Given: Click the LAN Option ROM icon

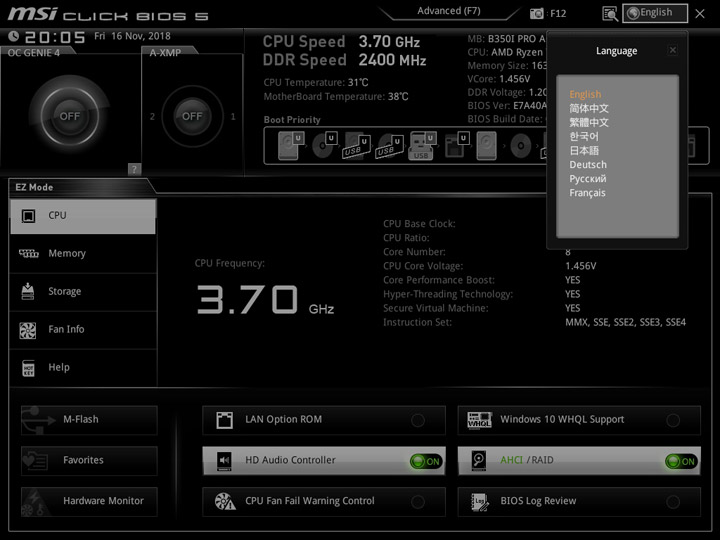Looking at the screenshot, I should point(225,420).
